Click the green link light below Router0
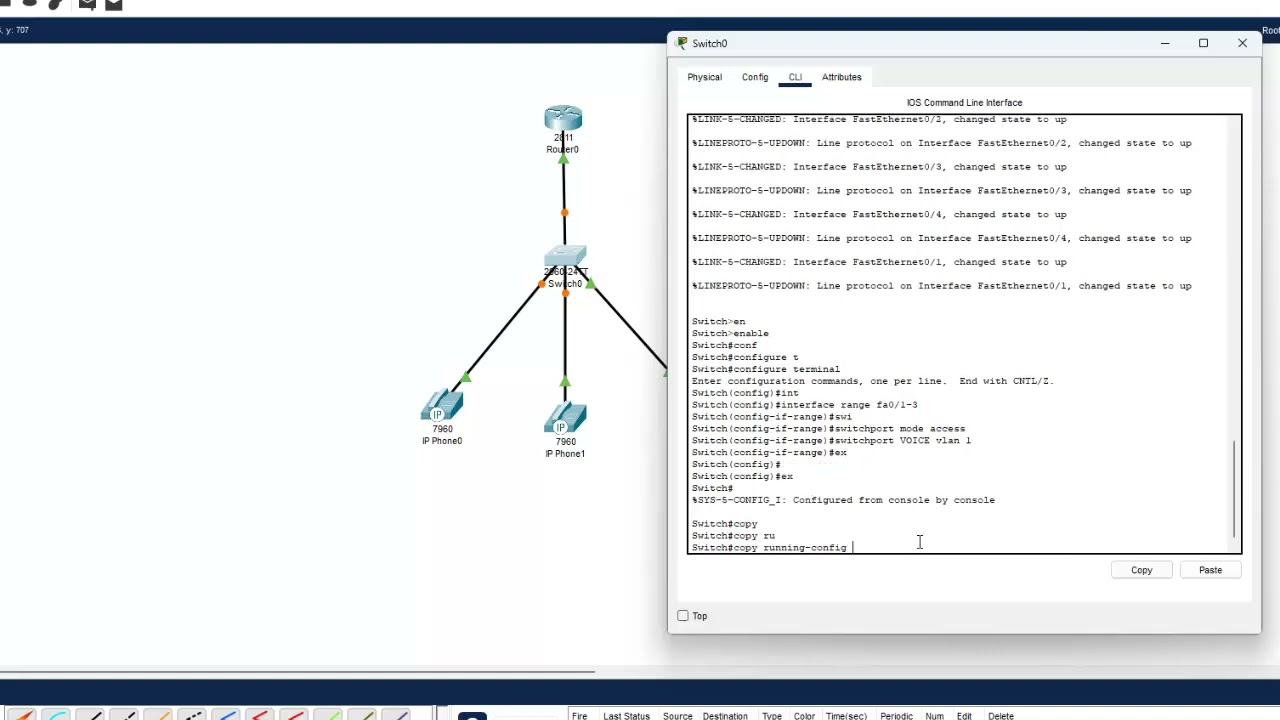 pyautogui.click(x=563, y=157)
